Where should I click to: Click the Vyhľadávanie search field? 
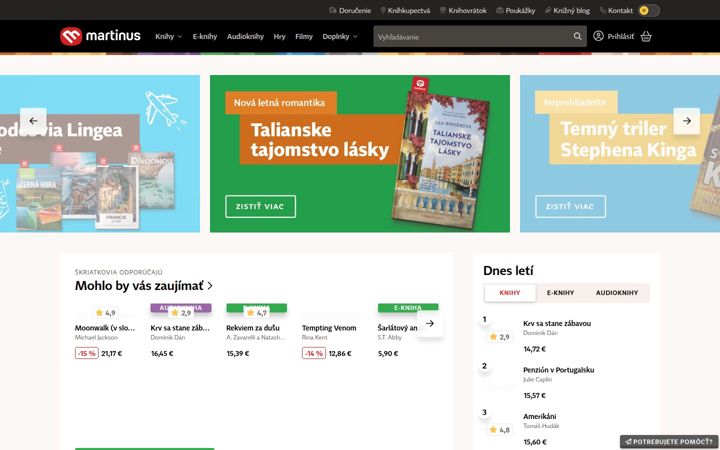tap(472, 36)
